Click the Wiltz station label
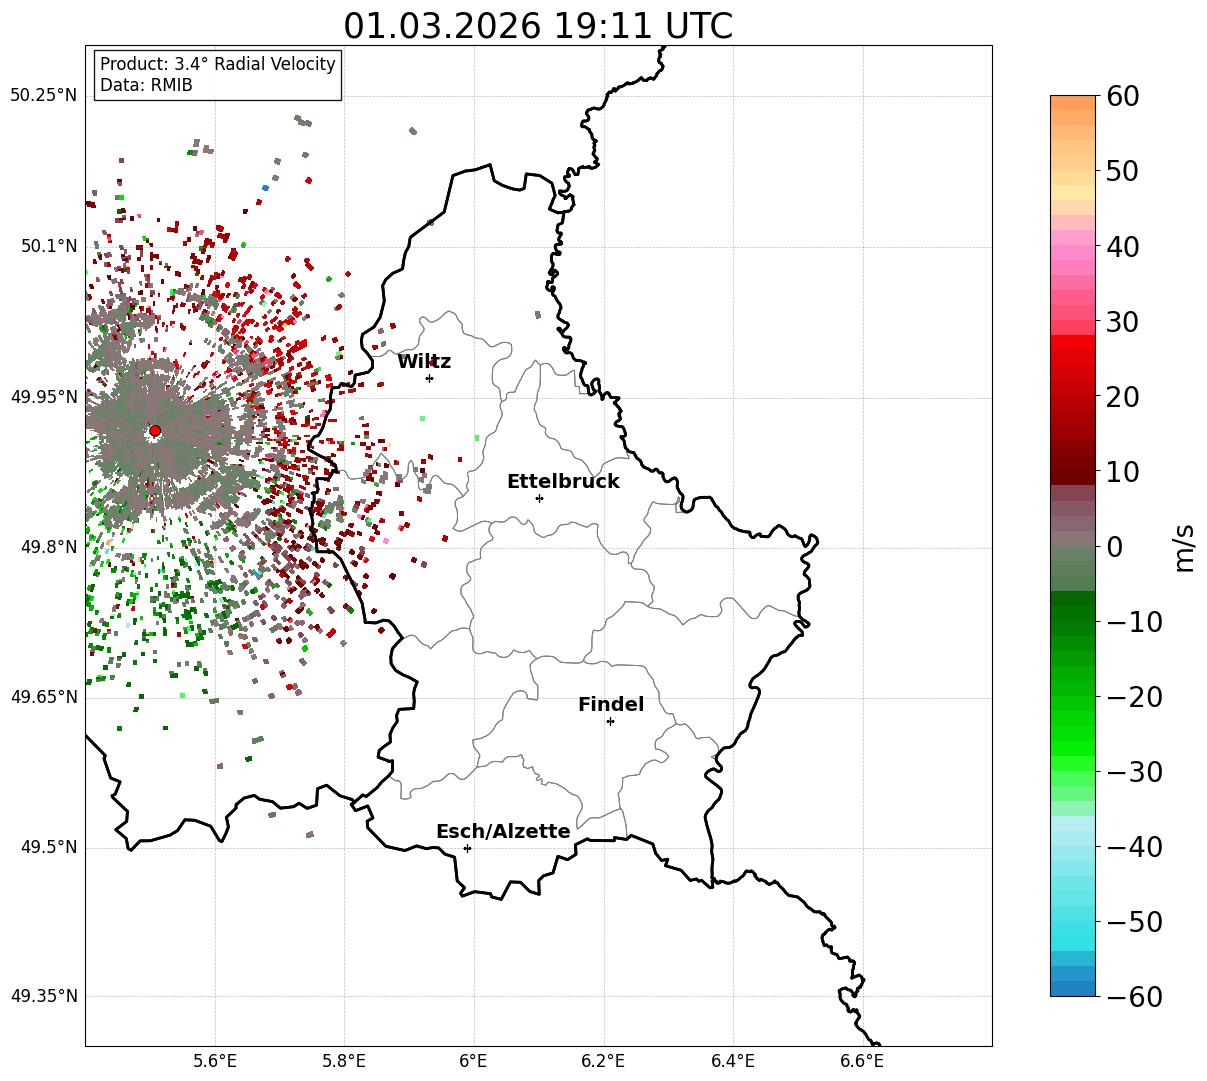This screenshot has width=1207, height=1081. (x=424, y=362)
